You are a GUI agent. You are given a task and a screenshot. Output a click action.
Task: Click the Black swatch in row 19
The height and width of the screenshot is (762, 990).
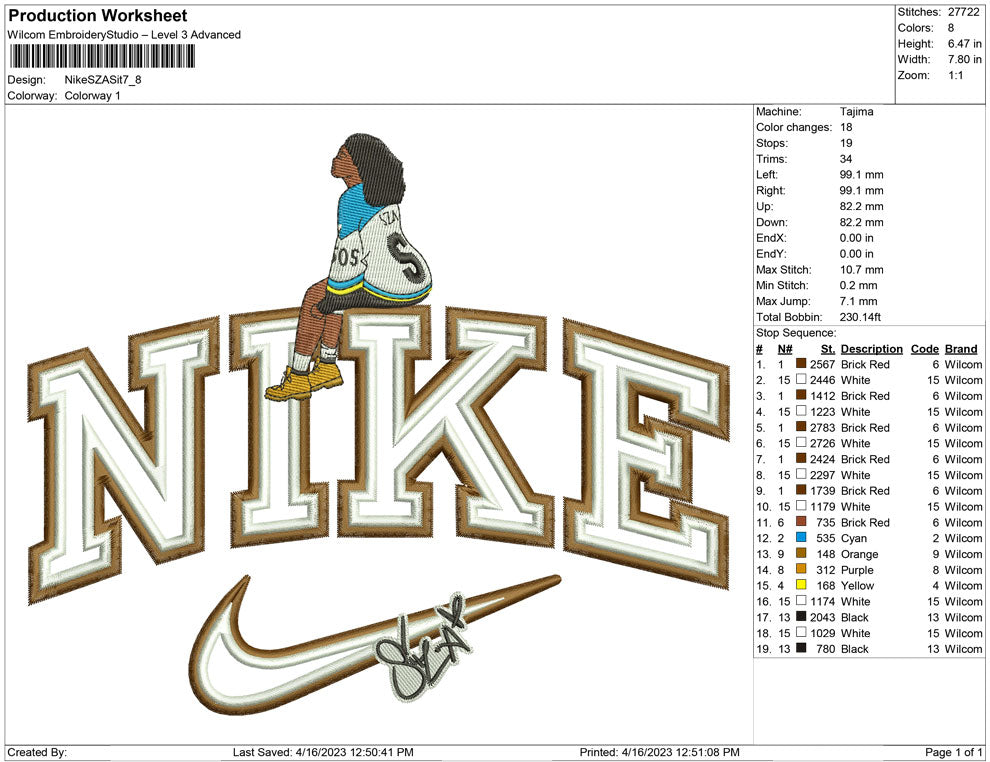coord(801,648)
